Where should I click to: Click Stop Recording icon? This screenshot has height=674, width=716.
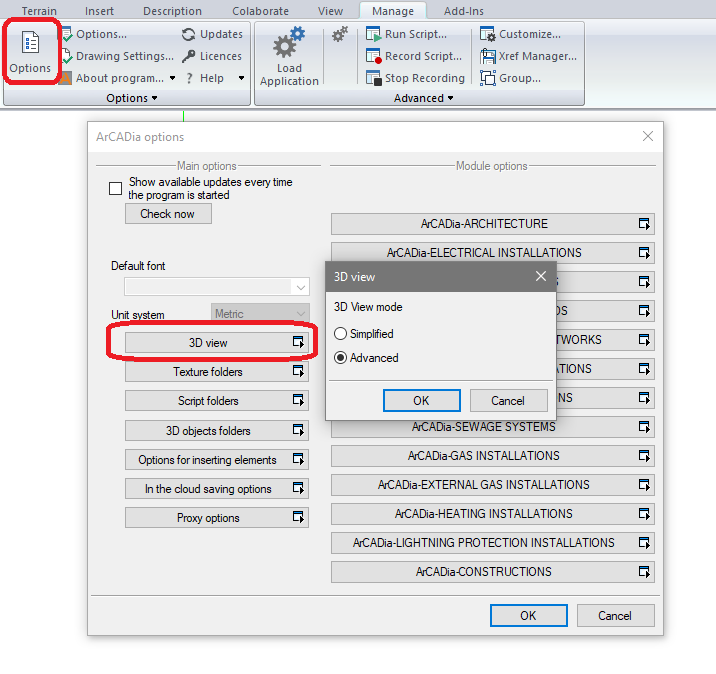(x=374, y=78)
